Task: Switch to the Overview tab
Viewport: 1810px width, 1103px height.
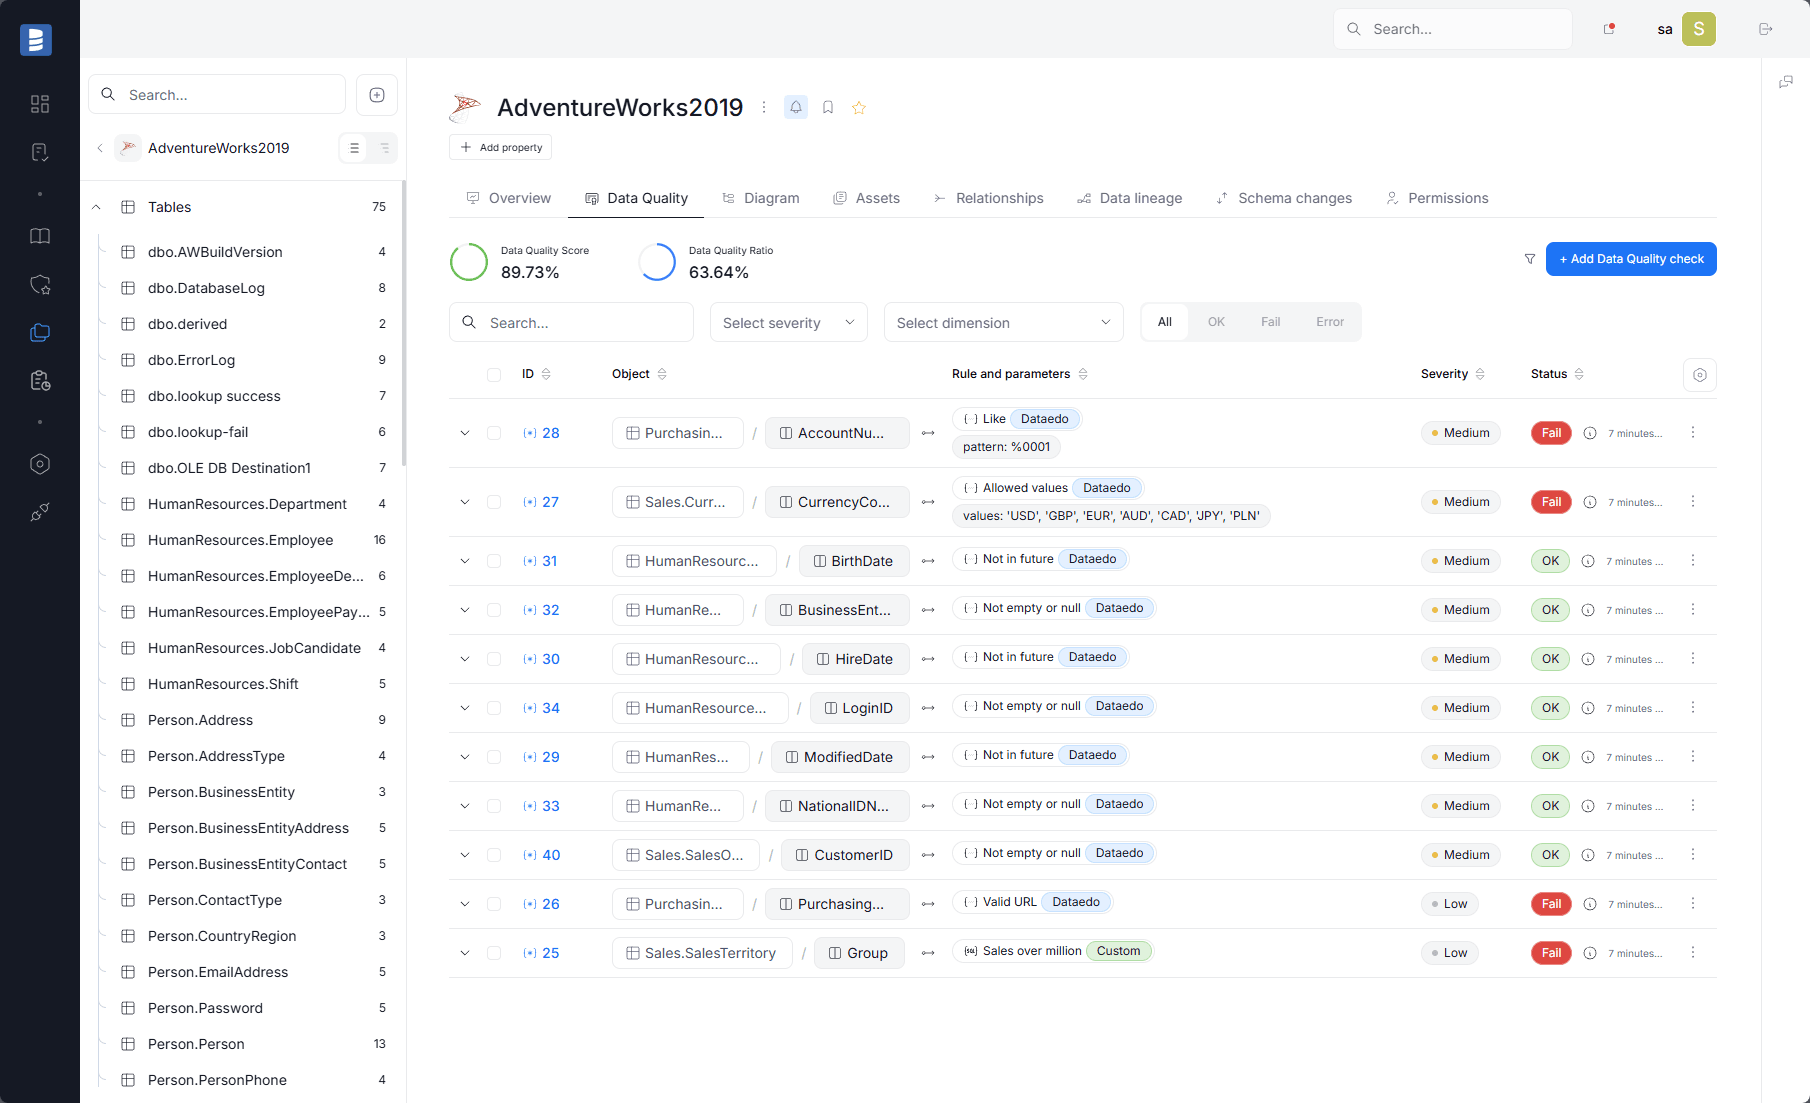Action: [508, 198]
